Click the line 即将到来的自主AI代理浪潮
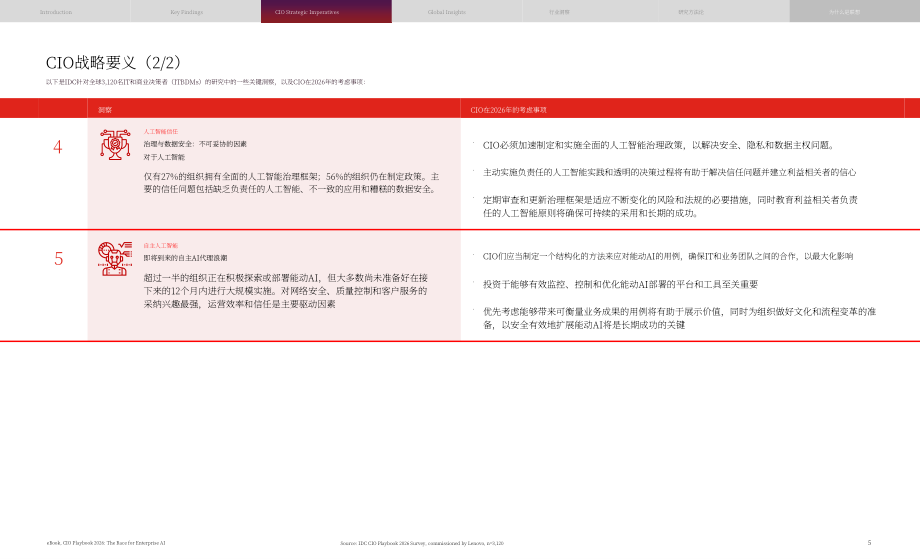 (185, 258)
